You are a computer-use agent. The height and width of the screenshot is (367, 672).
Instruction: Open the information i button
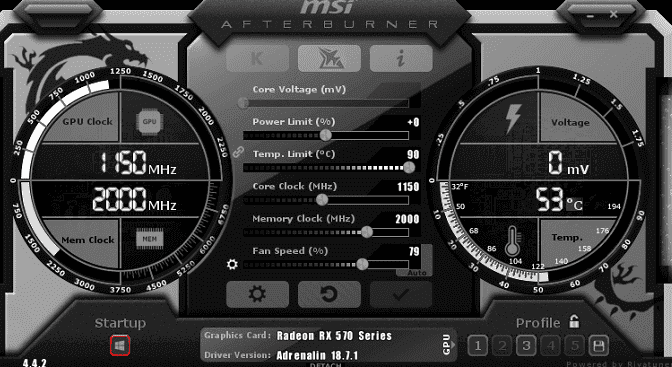pyautogui.click(x=401, y=58)
